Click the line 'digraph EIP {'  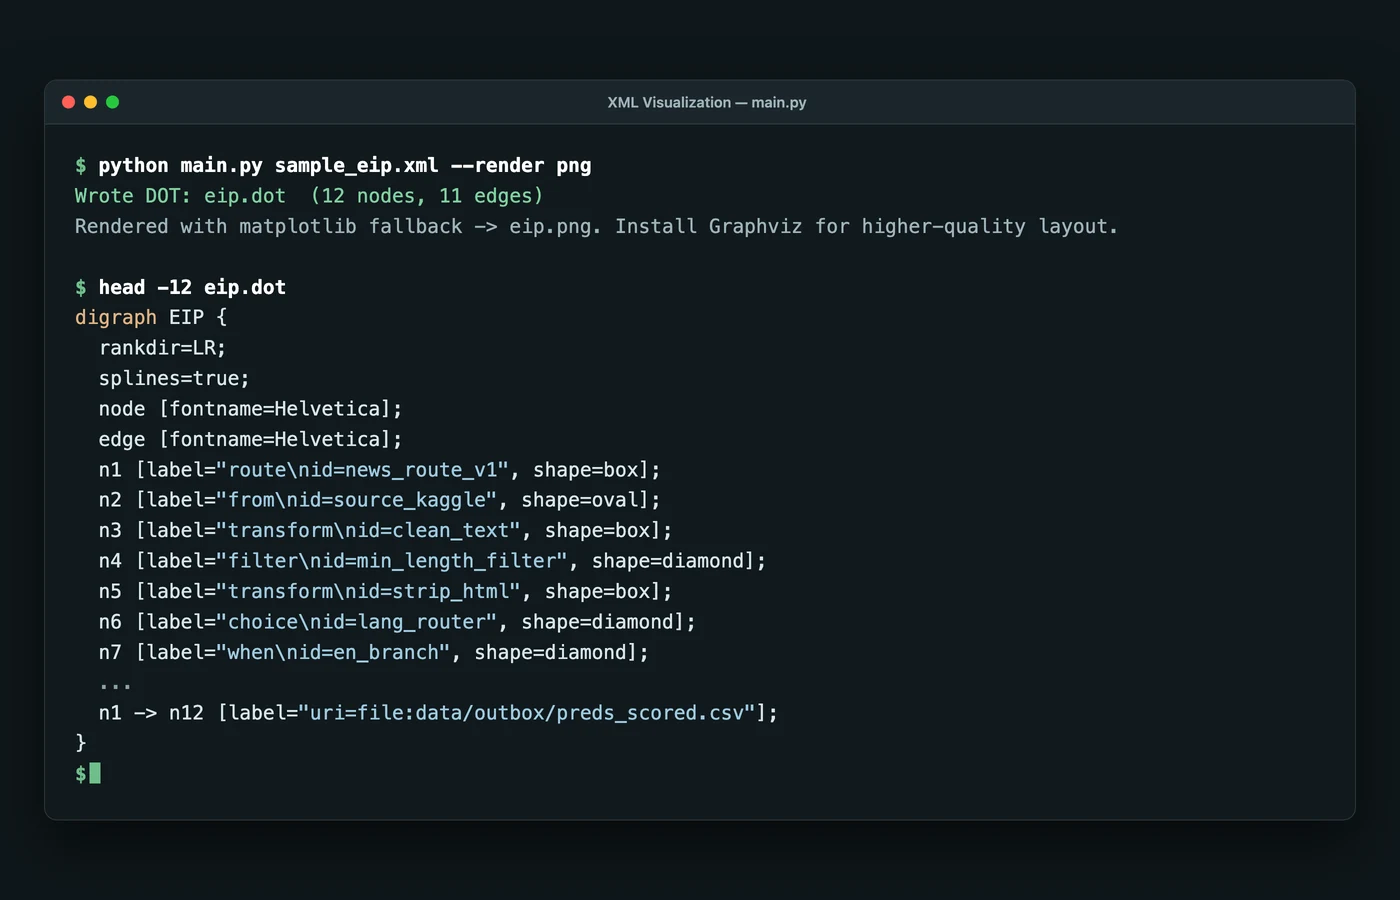[151, 317]
